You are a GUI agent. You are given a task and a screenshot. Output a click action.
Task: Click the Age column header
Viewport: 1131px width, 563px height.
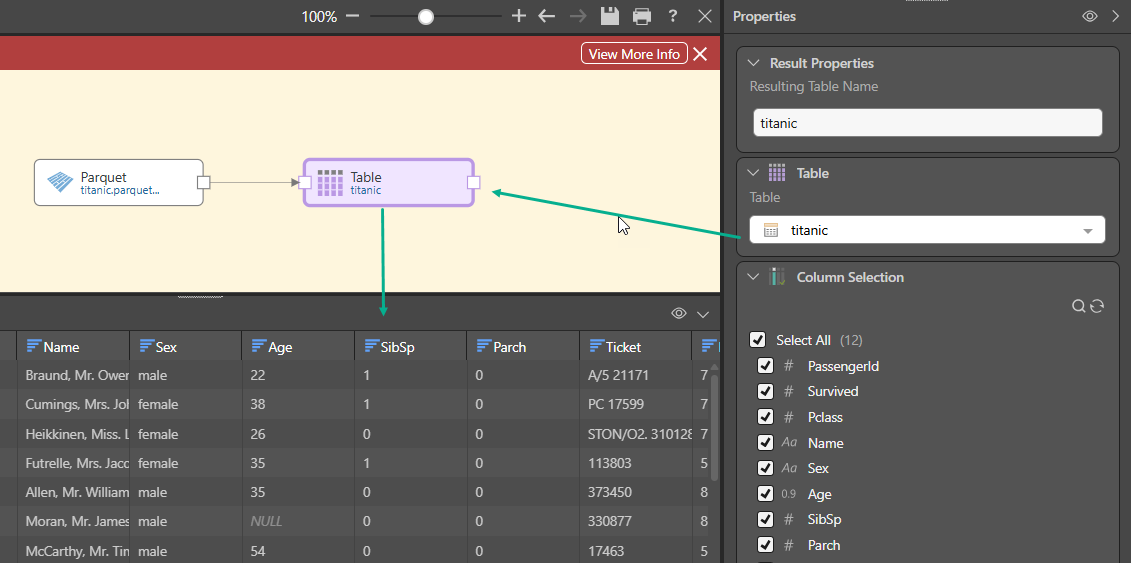[x=298, y=347]
